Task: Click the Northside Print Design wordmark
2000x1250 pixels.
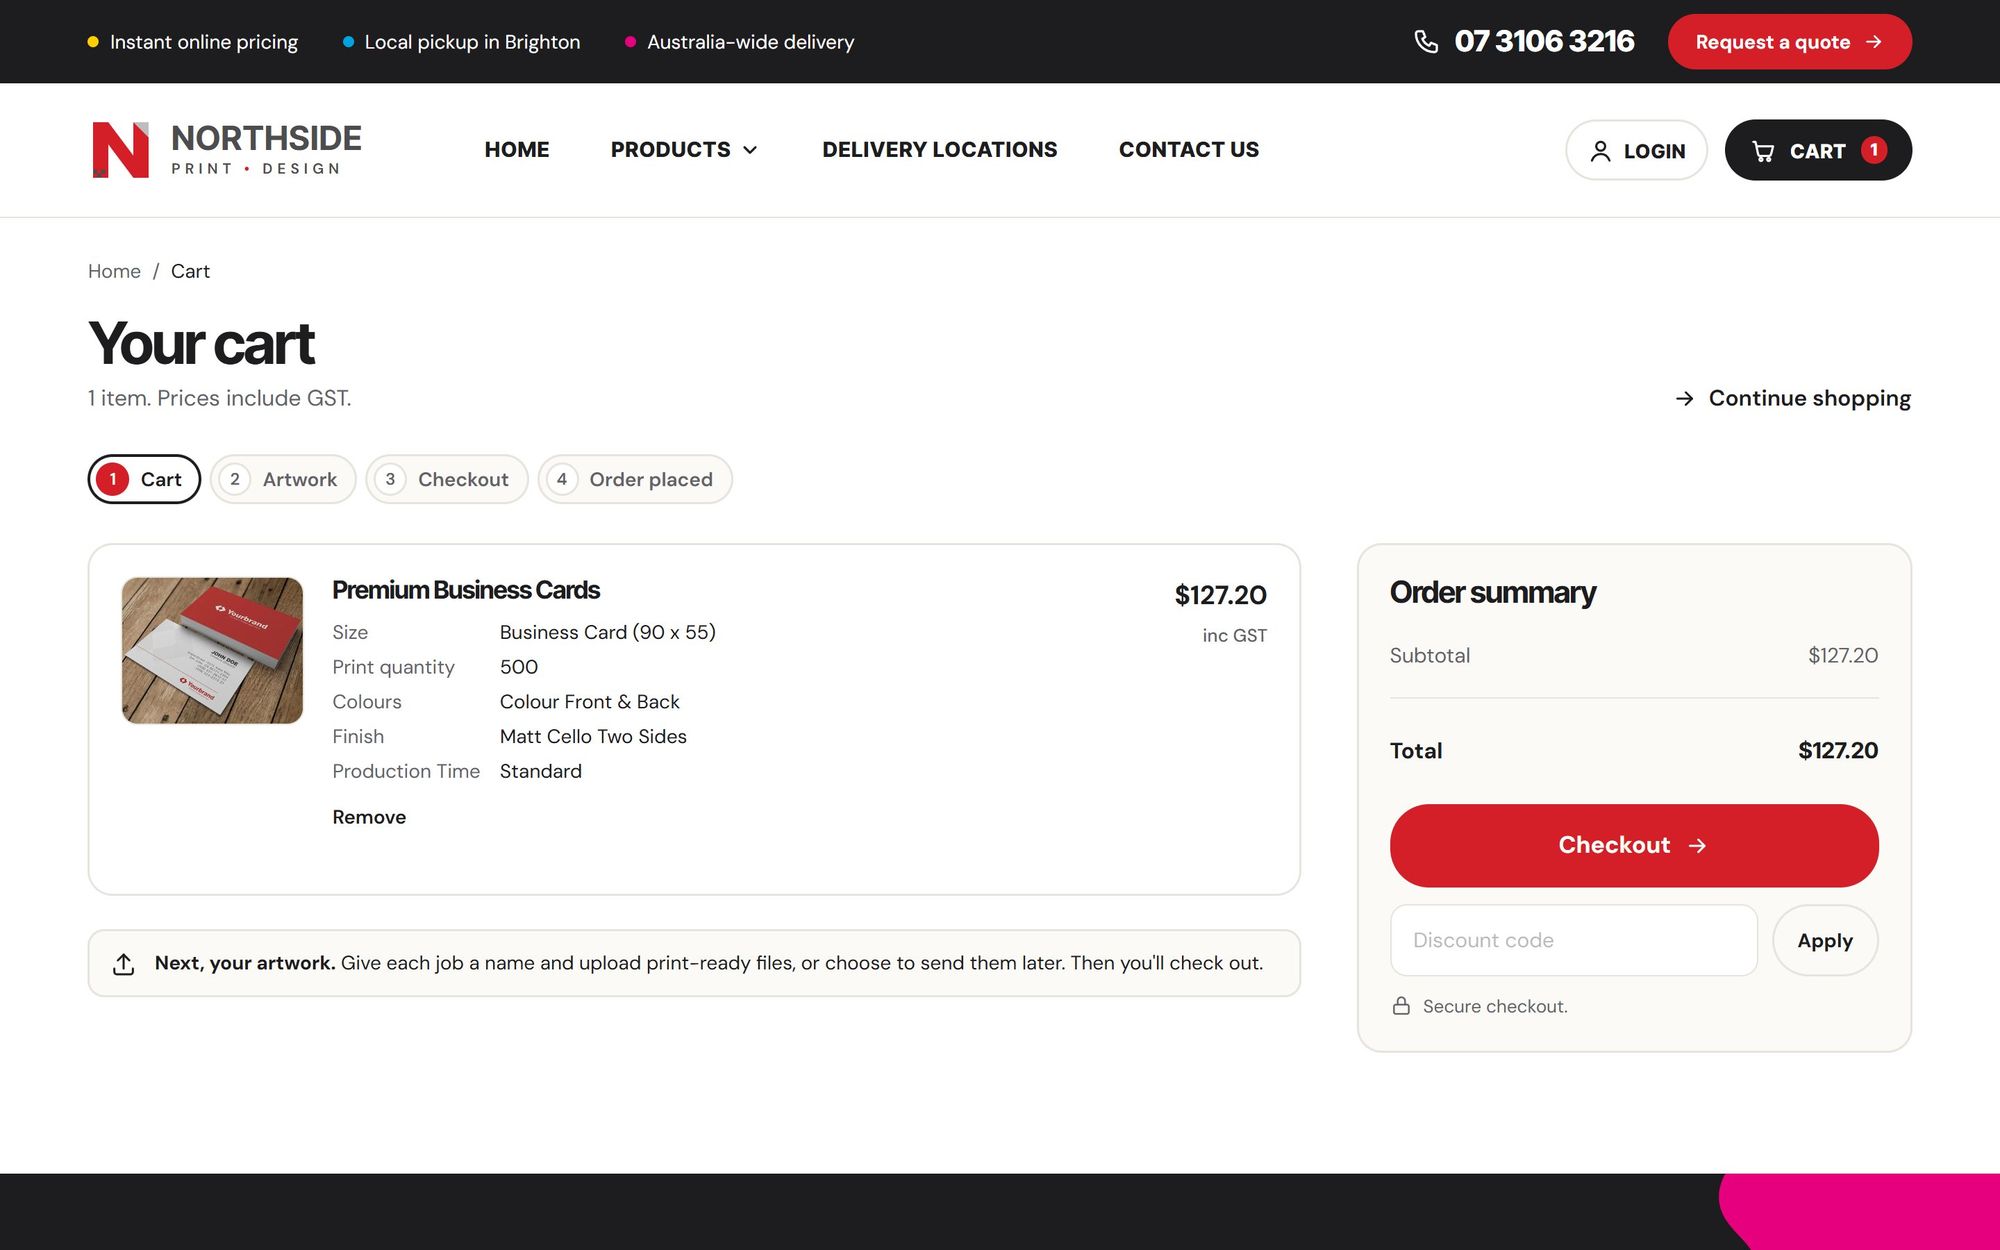Action: [266, 149]
